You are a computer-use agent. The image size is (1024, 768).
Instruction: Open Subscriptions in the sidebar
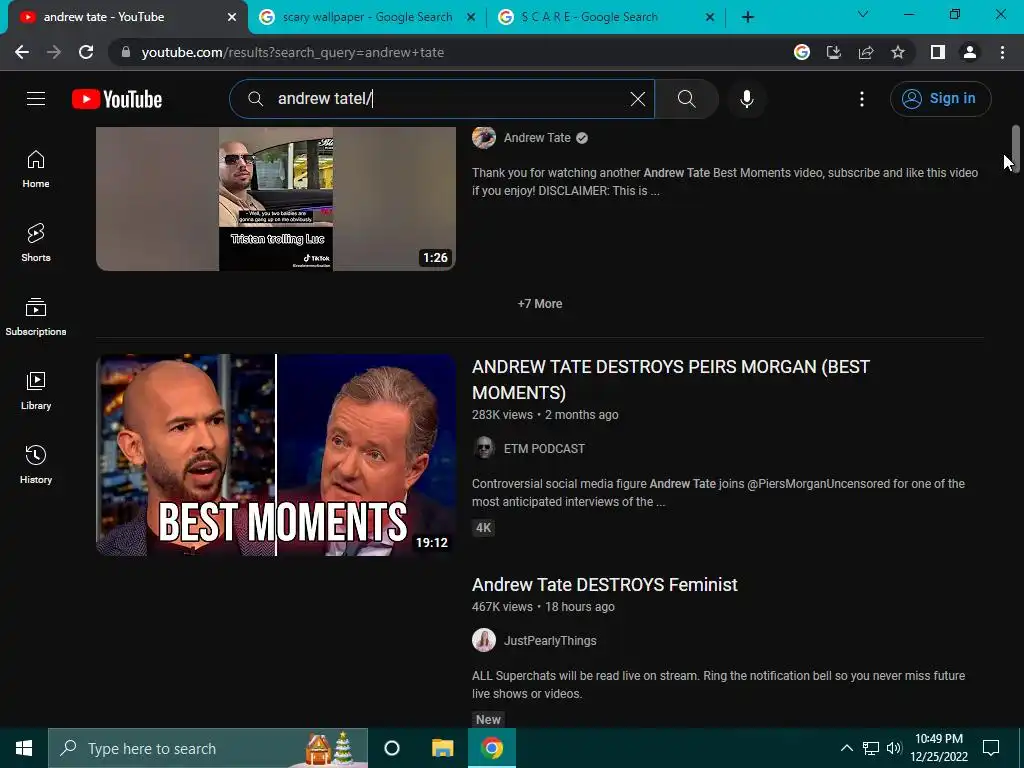[x=36, y=317]
